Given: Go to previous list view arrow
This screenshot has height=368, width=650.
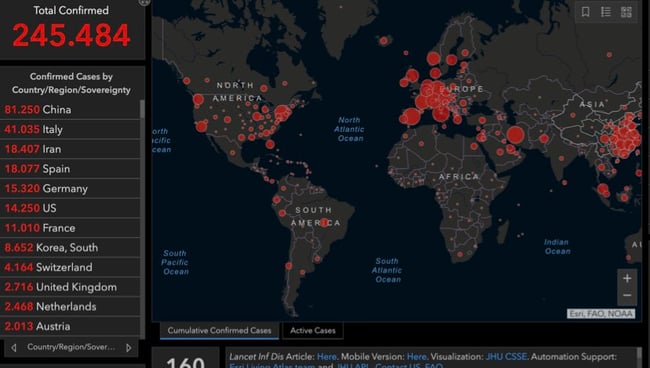Looking at the screenshot, I should click(14, 347).
